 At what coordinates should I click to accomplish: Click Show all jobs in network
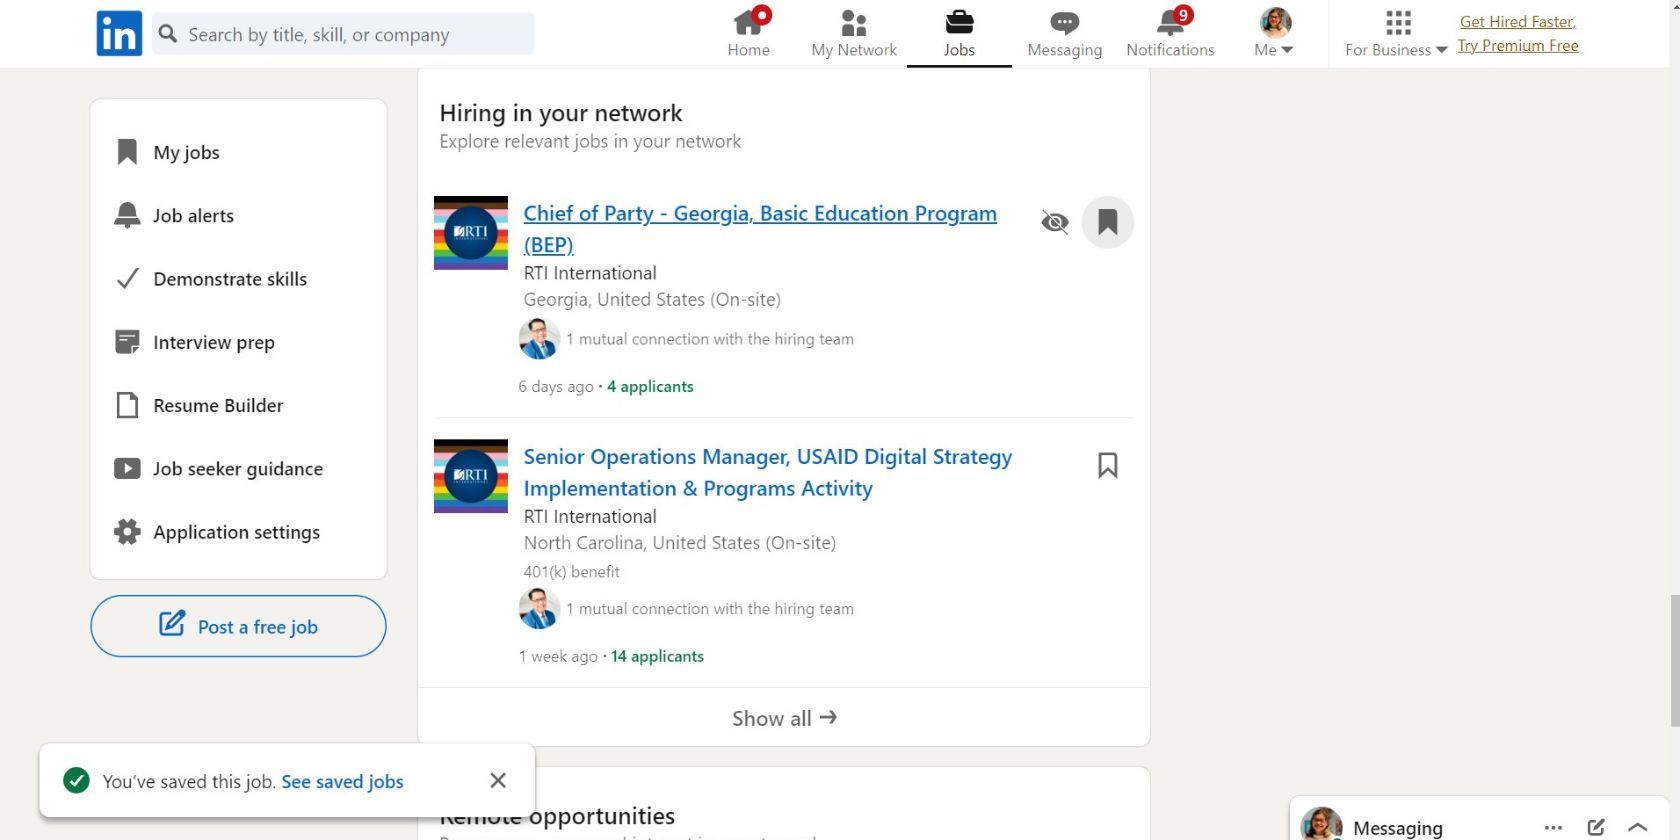(x=784, y=718)
